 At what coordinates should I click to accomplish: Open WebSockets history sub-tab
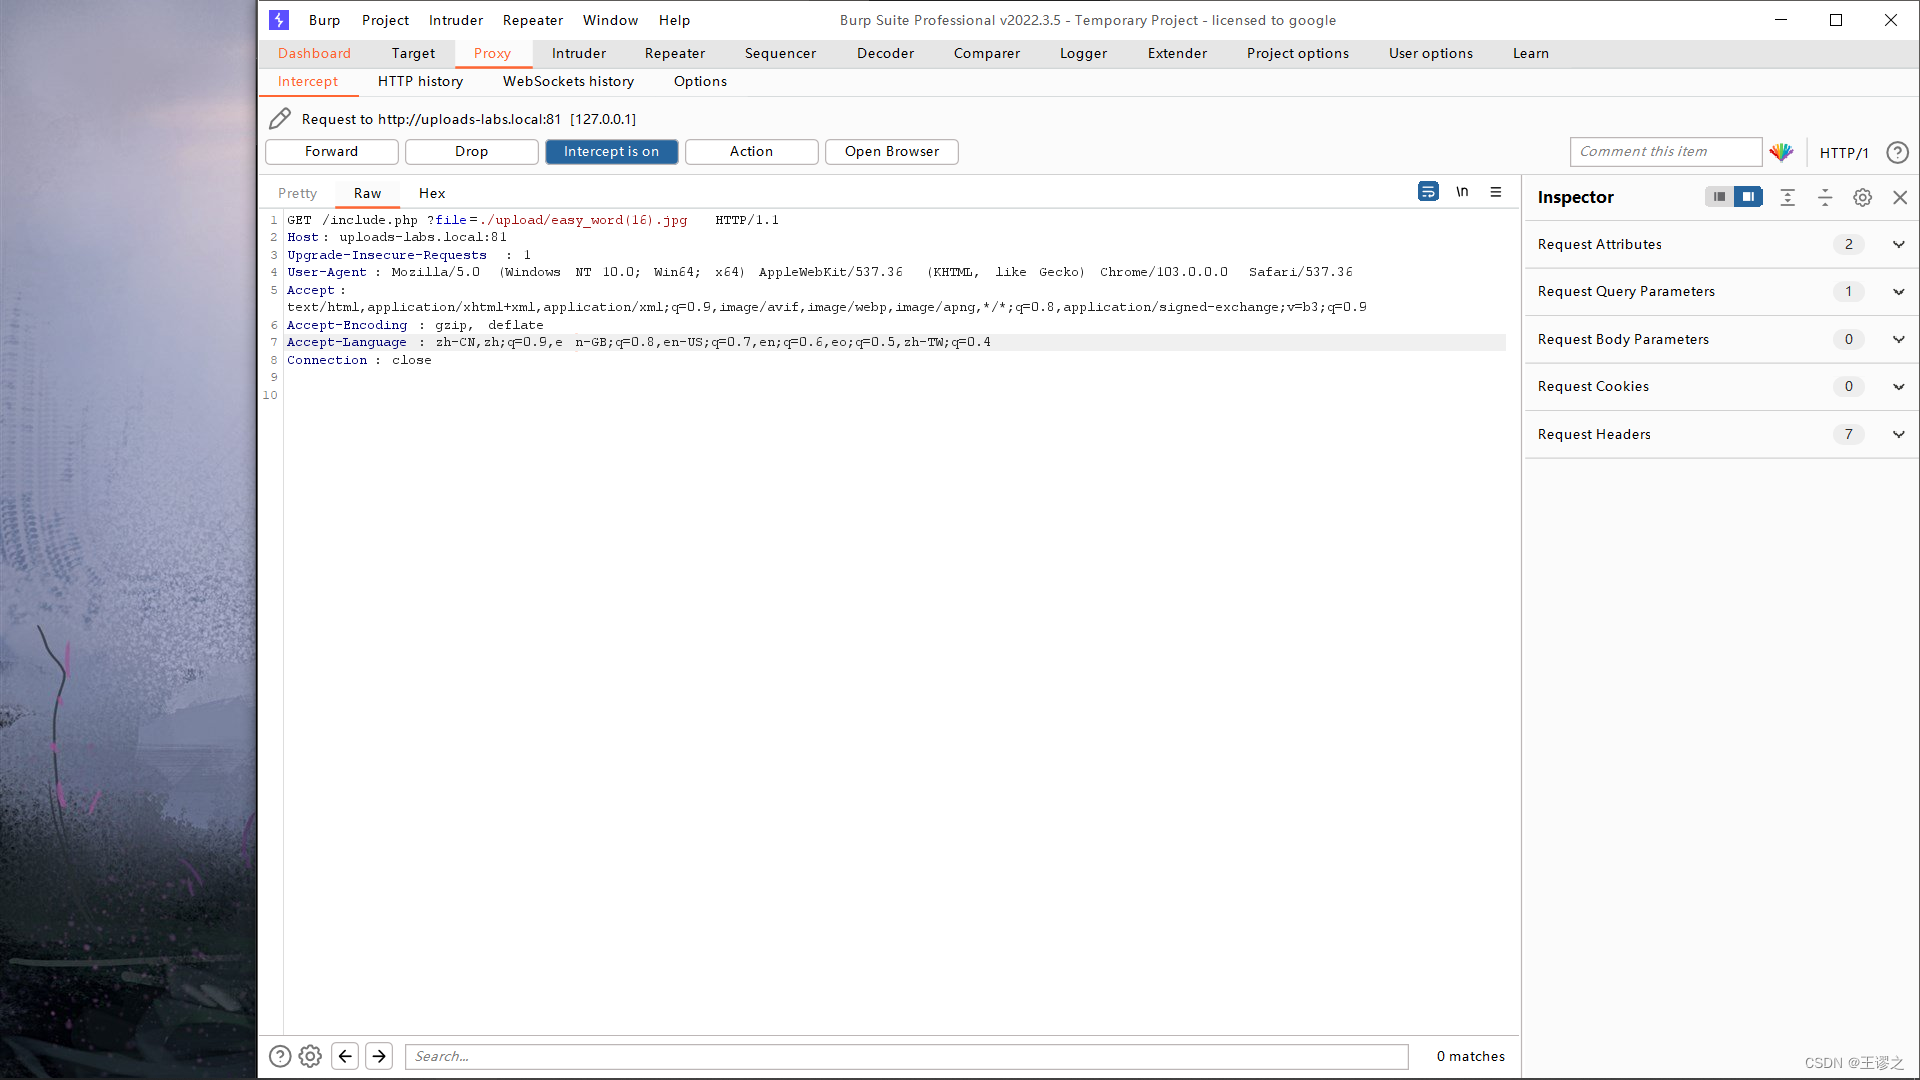pyautogui.click(x=568, y=82)
